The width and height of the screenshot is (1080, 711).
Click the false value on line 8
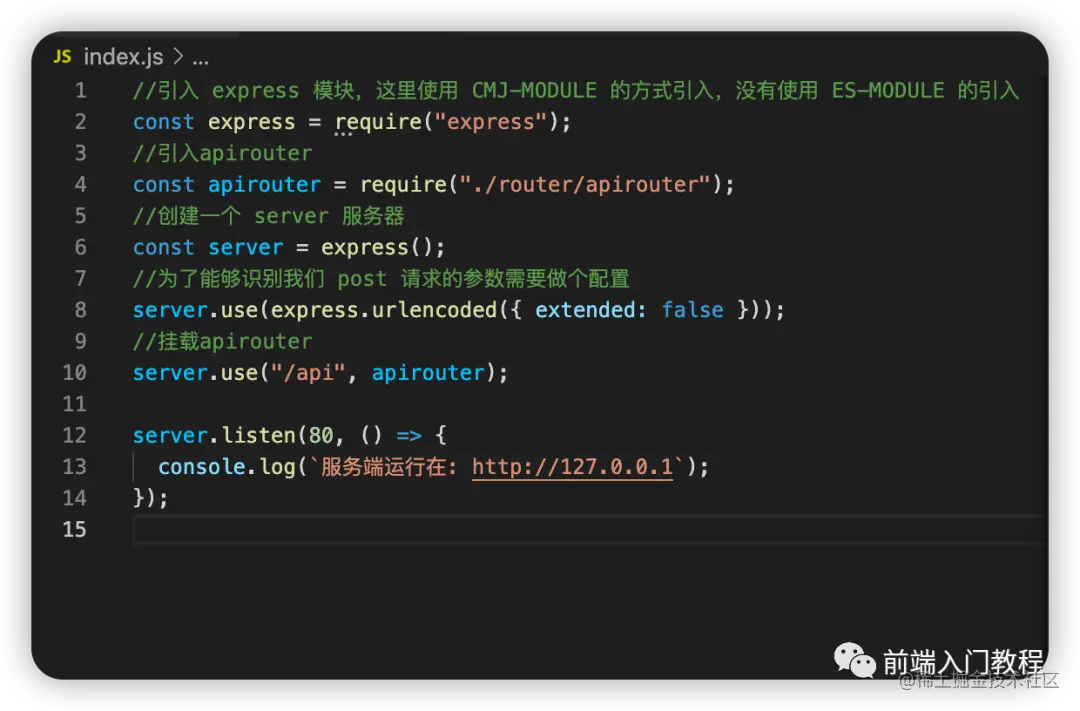[x=692, y=310]
